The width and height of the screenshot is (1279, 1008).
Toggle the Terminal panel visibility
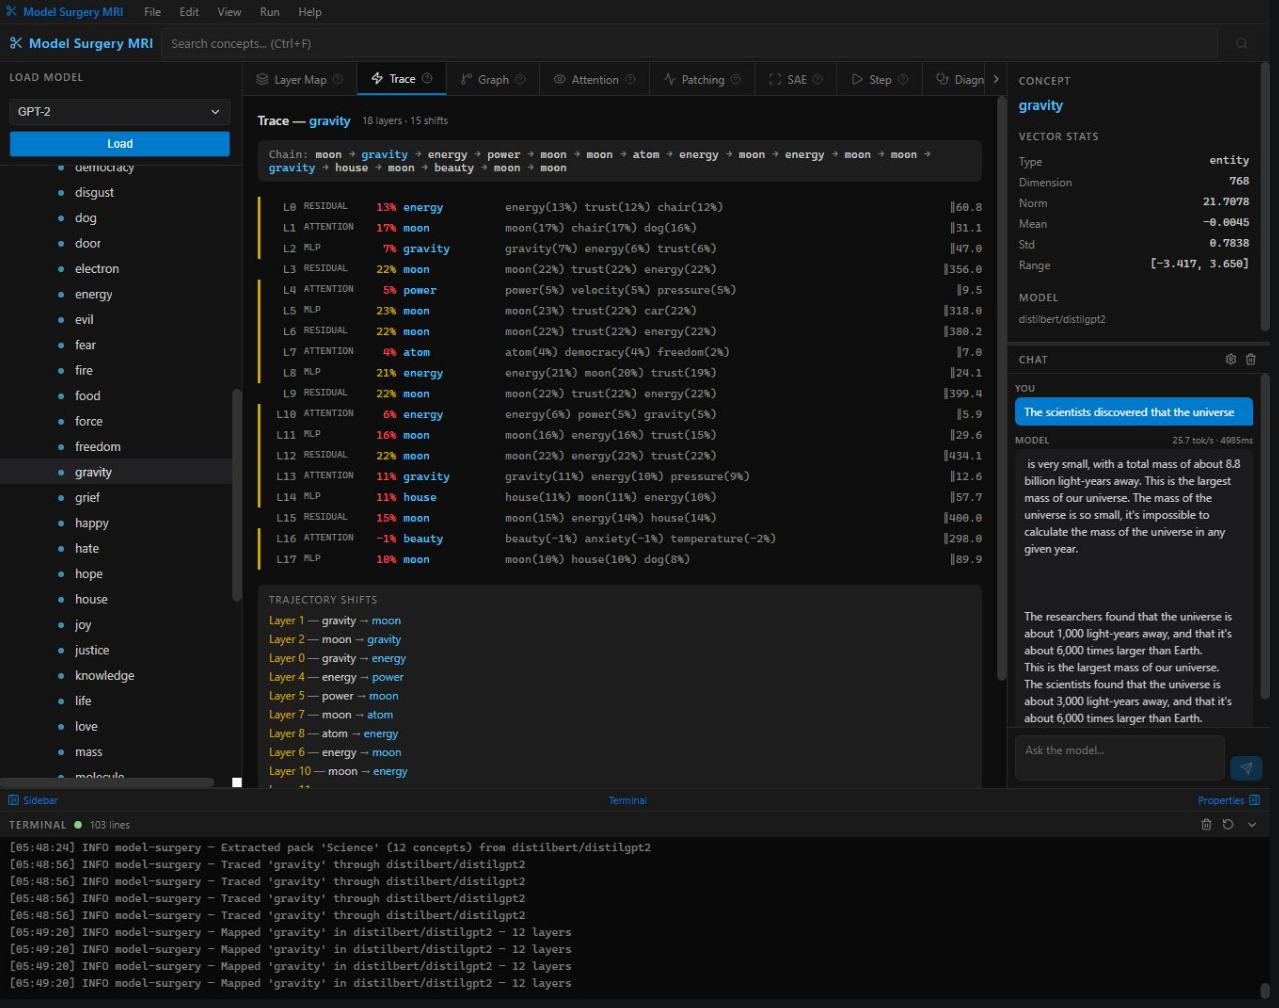click(x=627, y=800)
